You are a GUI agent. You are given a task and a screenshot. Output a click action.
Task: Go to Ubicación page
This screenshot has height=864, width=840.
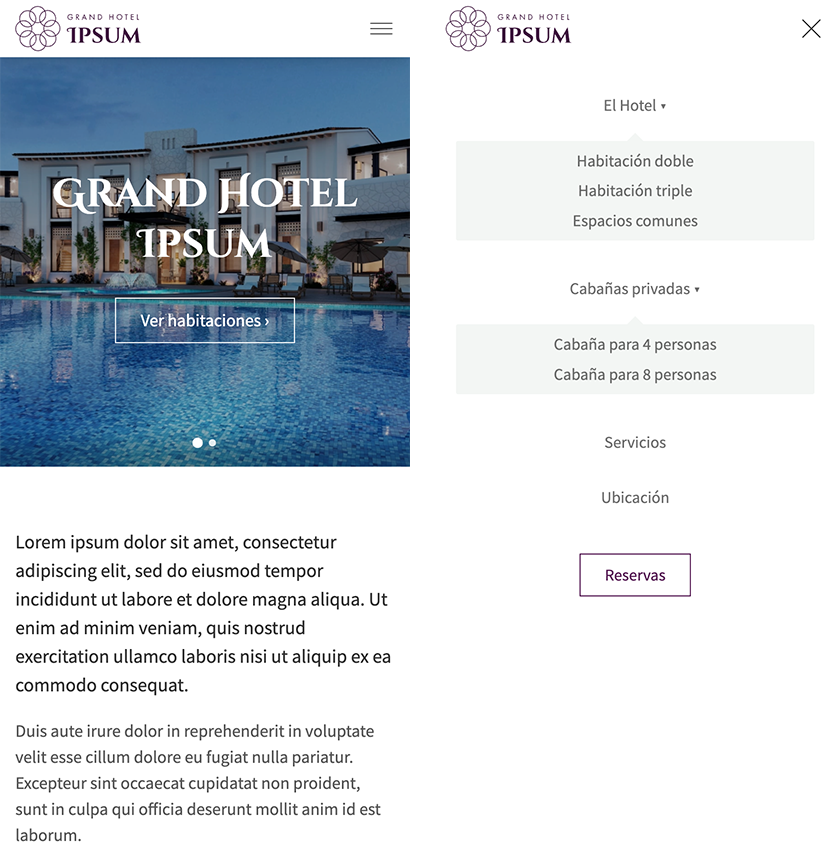[x=635, y=498]
